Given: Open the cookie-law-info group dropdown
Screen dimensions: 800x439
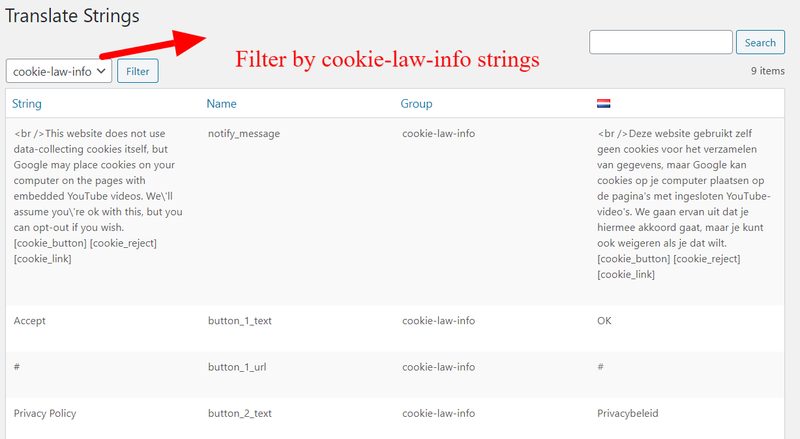Looking at the screenshot, I should [59, 71].
